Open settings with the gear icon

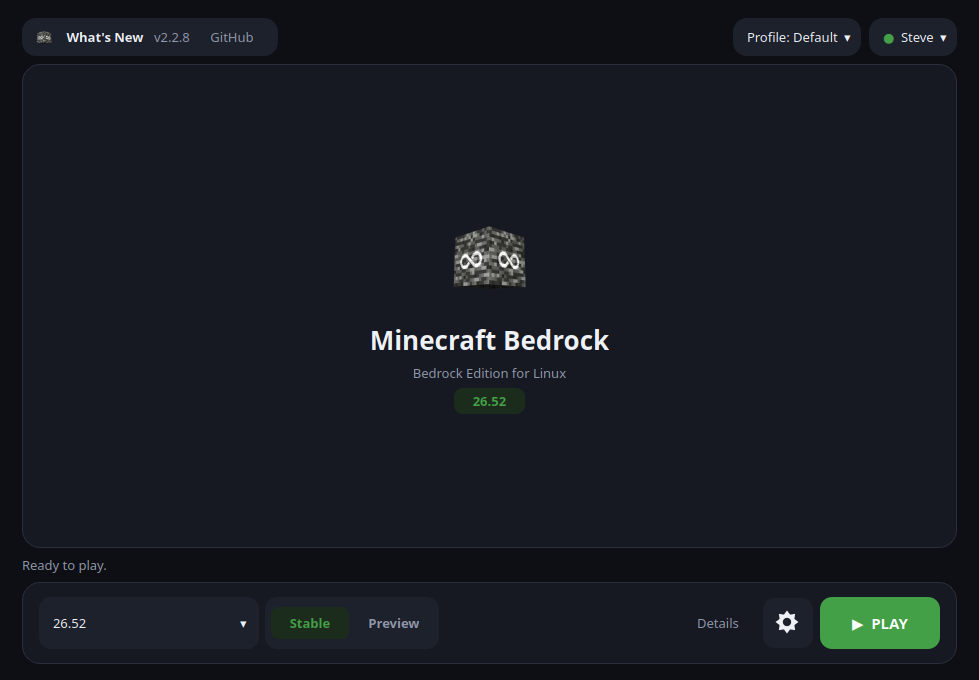click(787, 623)
